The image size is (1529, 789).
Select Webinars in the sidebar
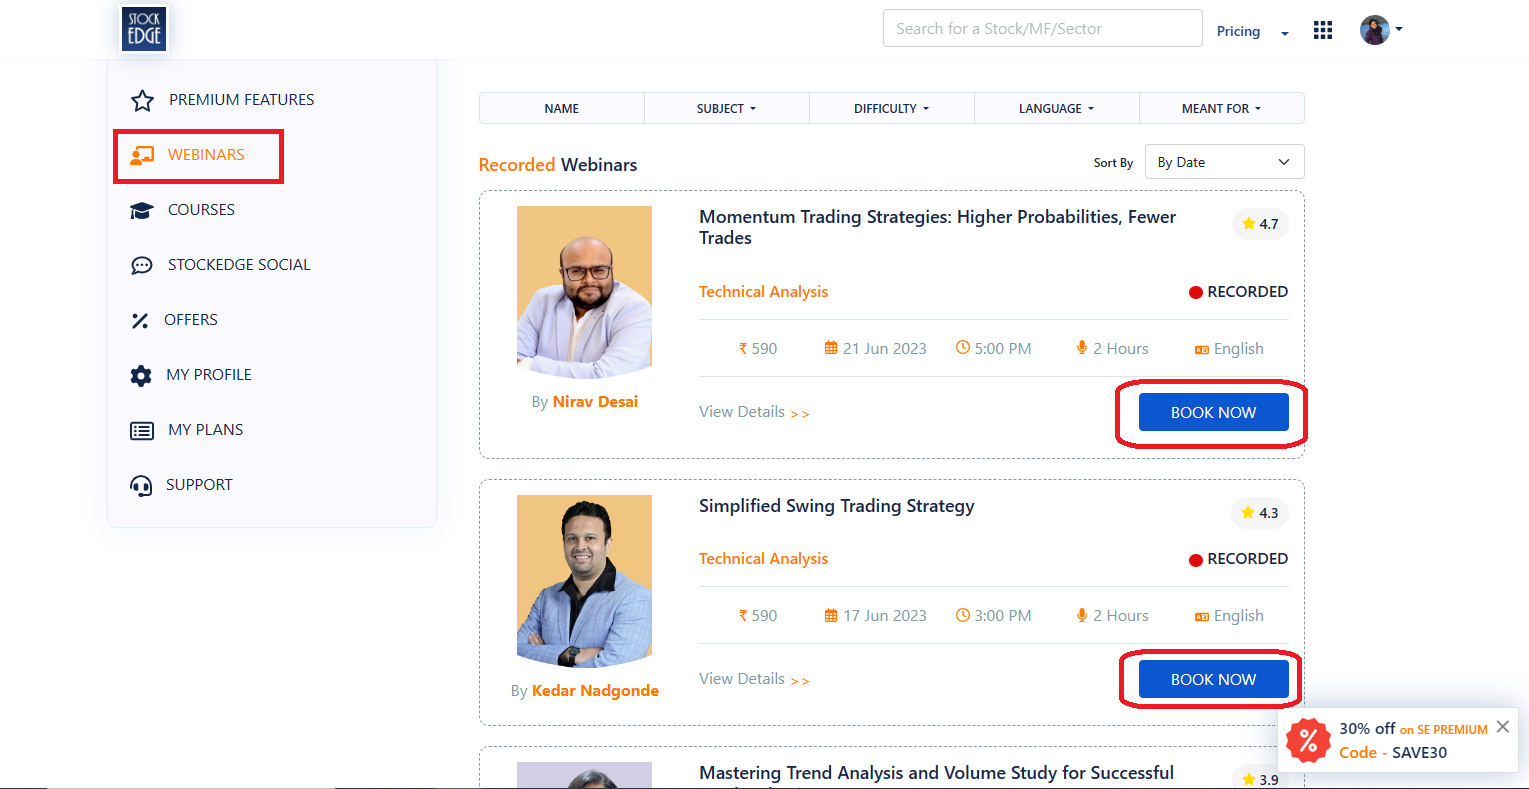[206, 155]
